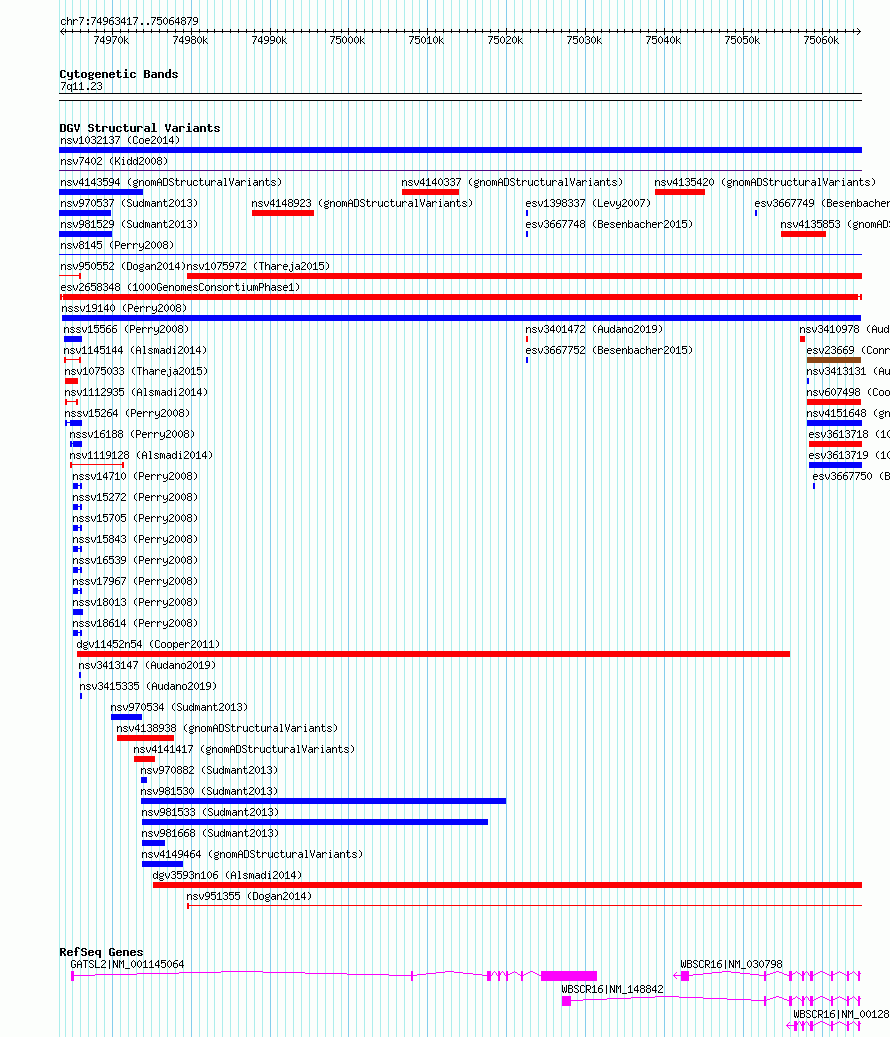
Task: Click the RefSeq Genes track title
Action: (101, 952)
